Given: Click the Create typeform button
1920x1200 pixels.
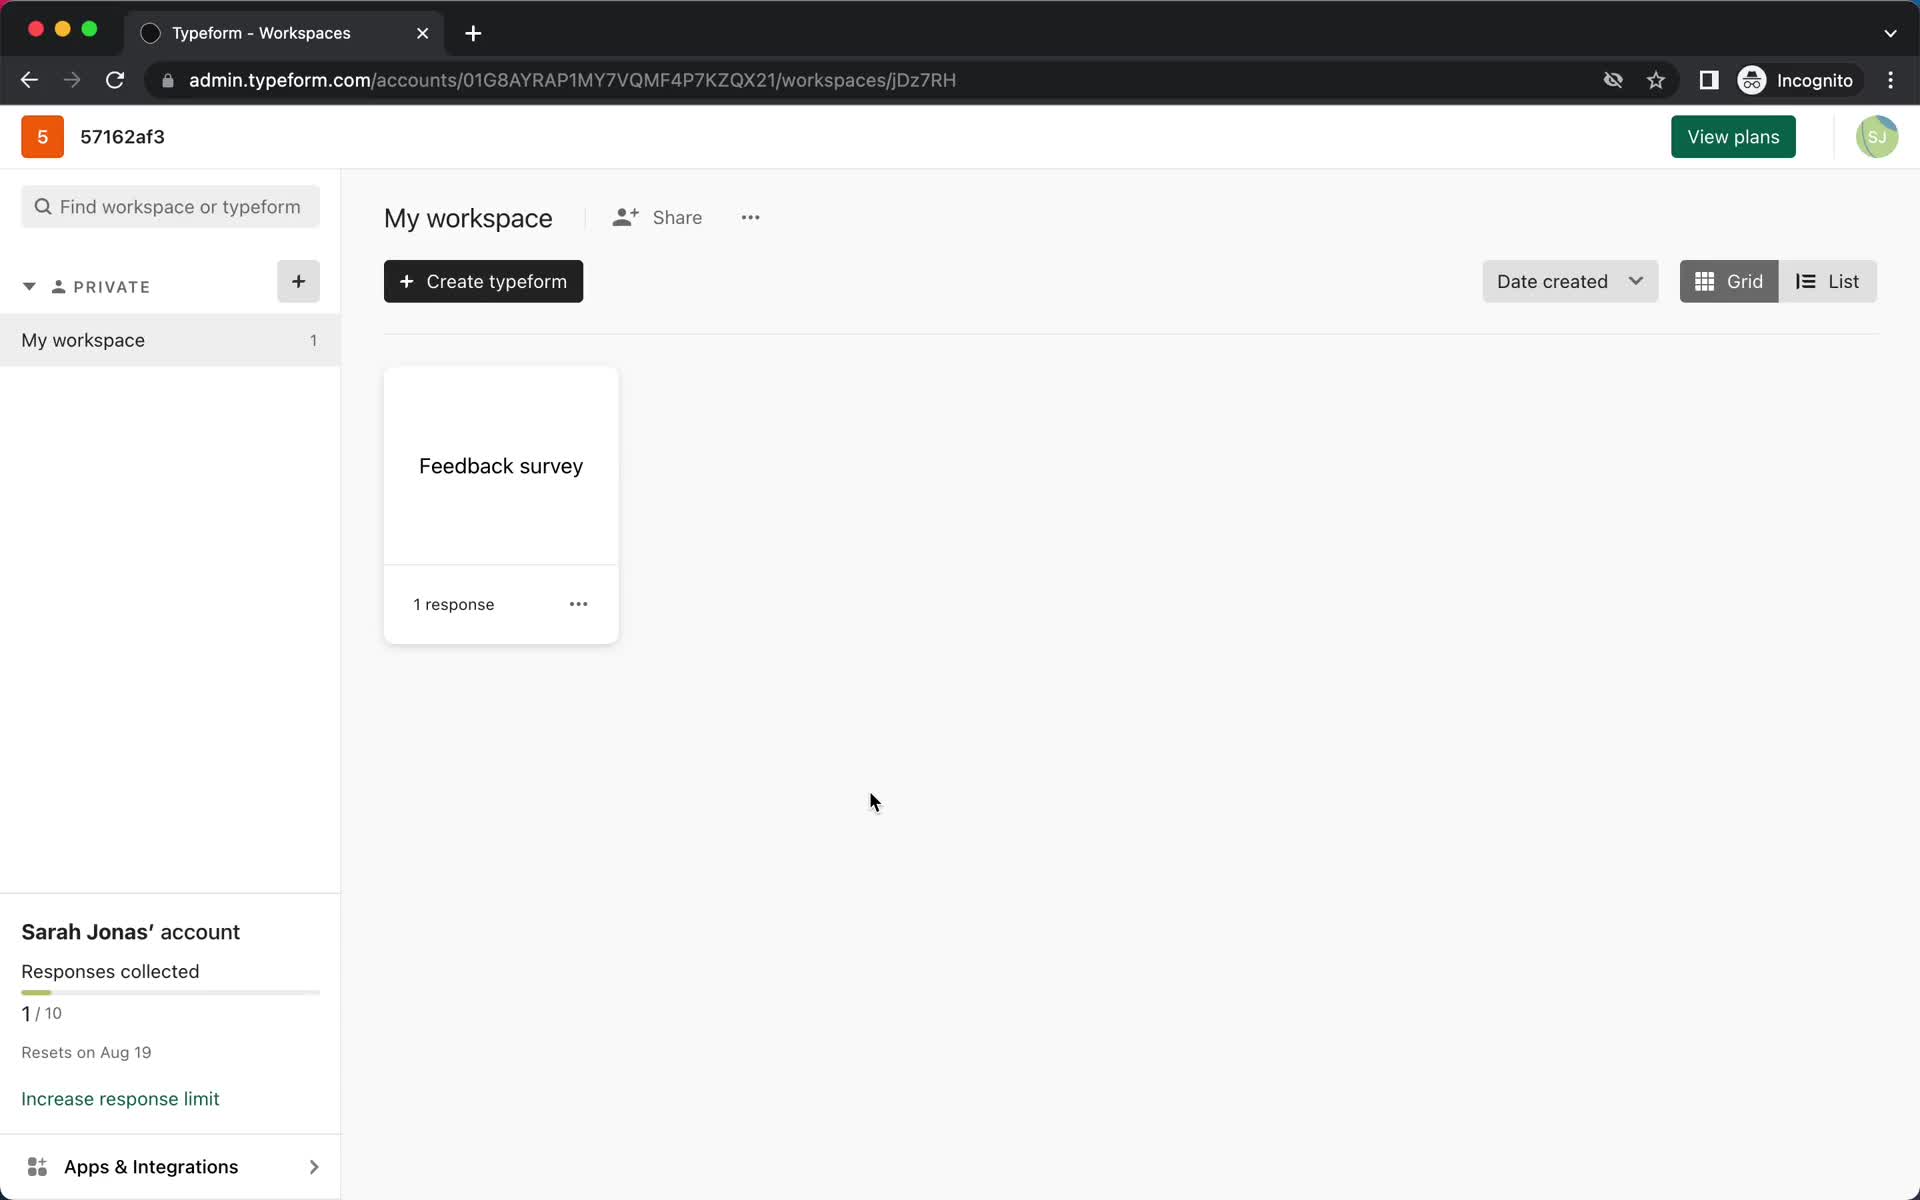Looking at the screenshot, I should tap(484, 281).
